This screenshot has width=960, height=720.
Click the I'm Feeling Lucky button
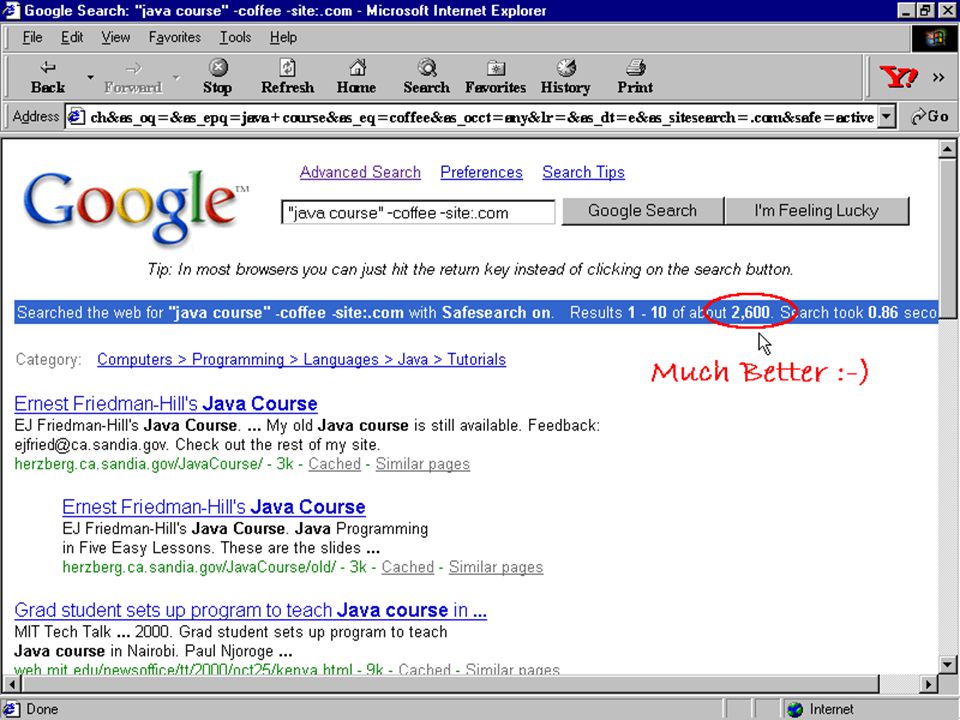pyautogui.click(x=816, y=211)
